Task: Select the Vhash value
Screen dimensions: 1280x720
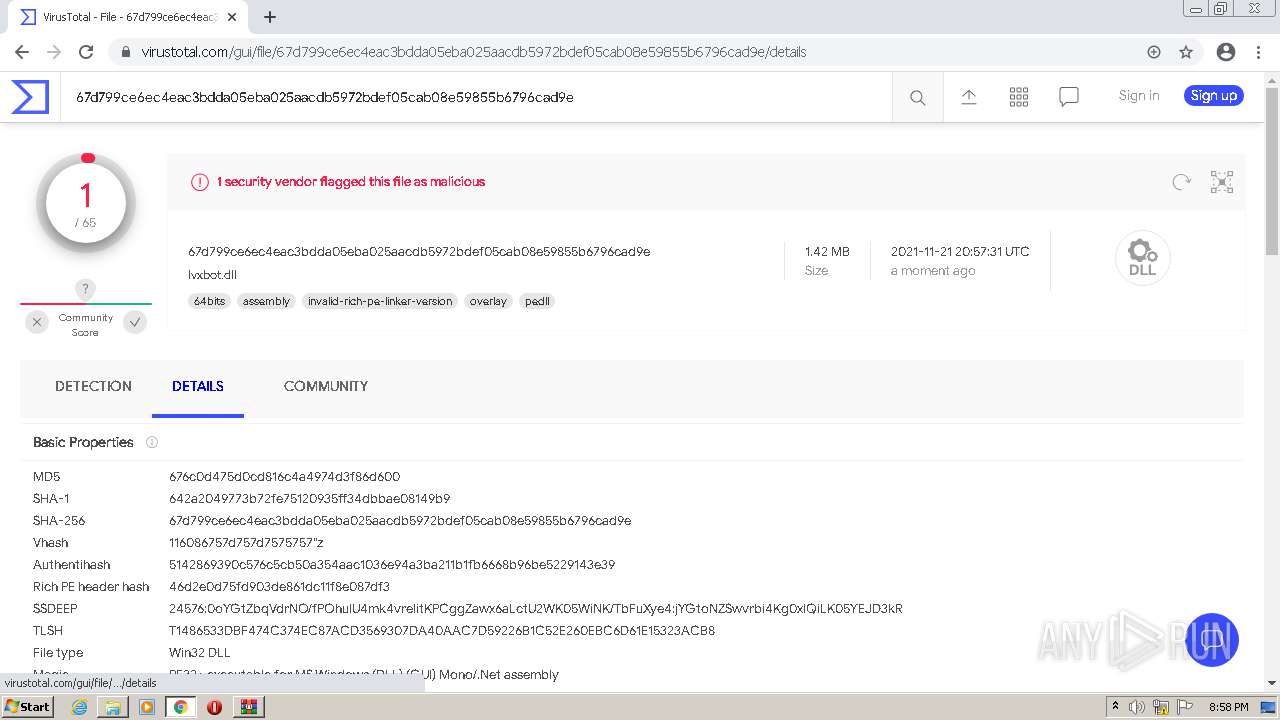Action: point(246,543)
